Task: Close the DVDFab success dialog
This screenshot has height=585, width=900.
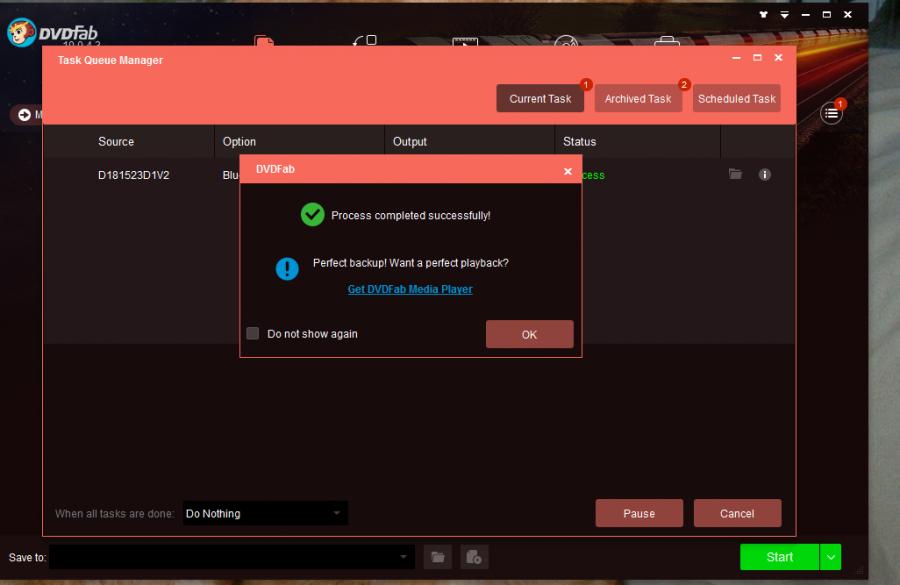Action: pos(568,171)
